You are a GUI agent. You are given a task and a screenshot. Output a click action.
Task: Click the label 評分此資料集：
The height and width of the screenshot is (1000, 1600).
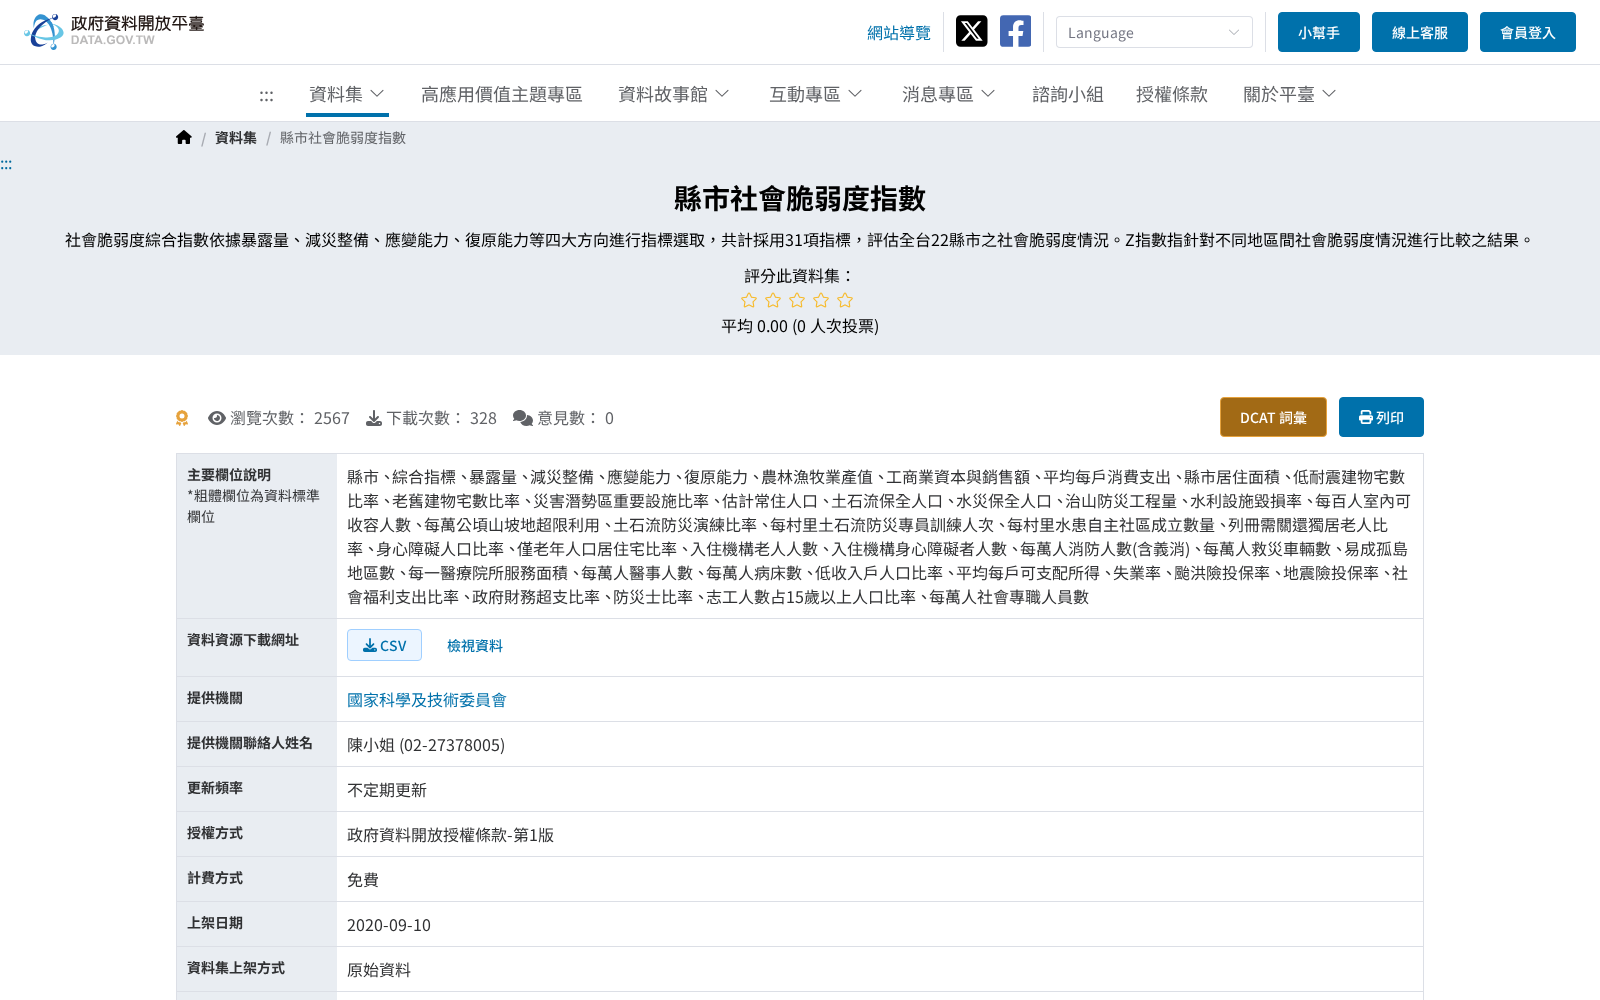tap(800, 275)
